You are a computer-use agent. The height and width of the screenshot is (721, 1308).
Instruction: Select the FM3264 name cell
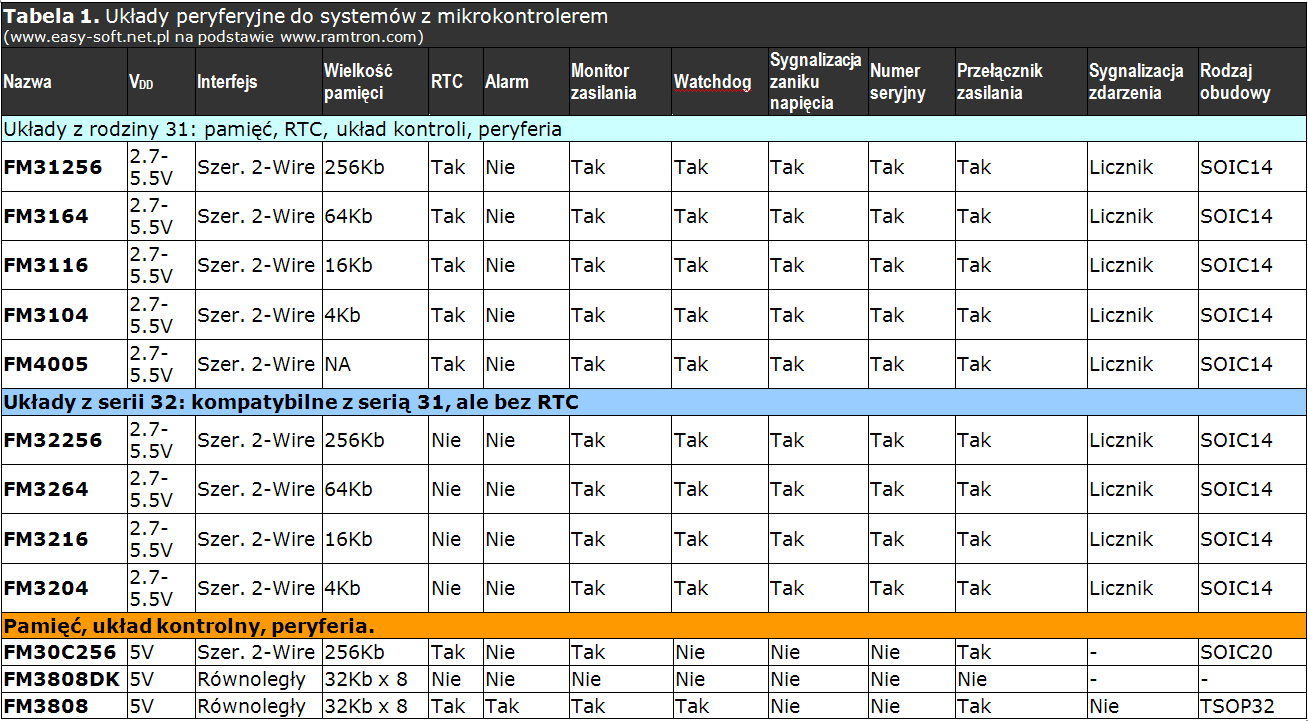coord(63,489)
